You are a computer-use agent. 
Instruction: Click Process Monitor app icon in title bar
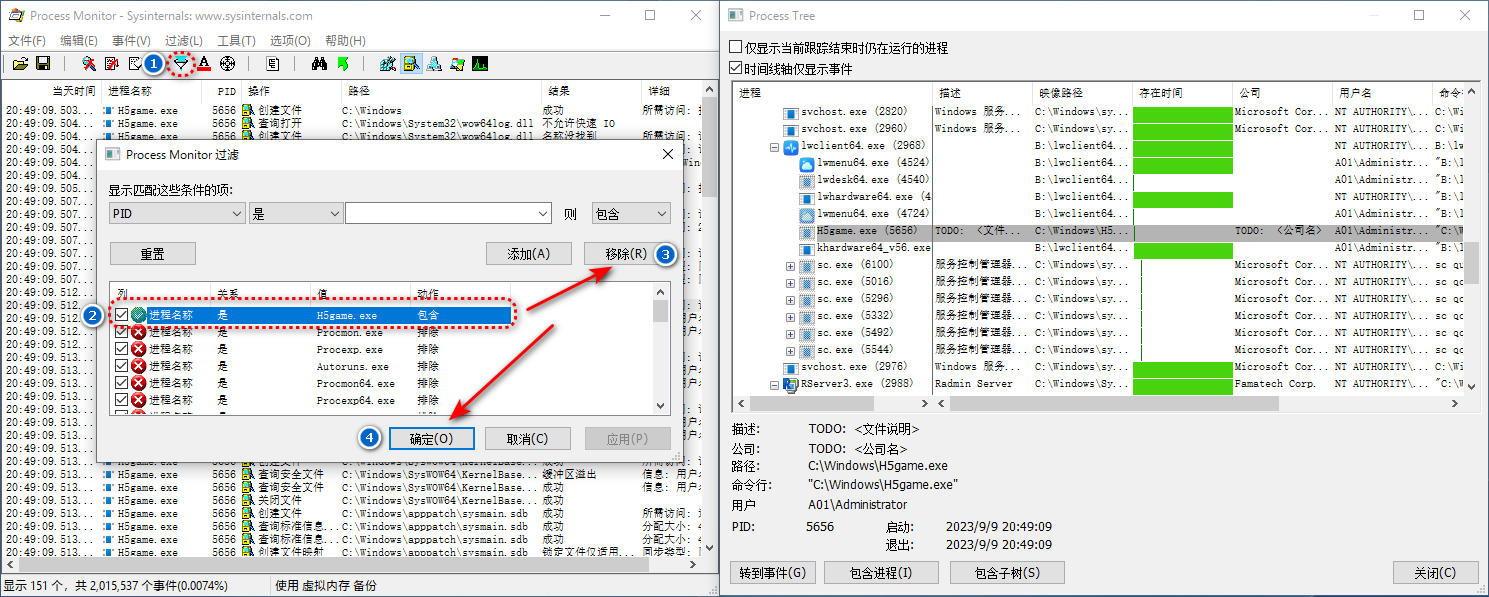(16, 16)
